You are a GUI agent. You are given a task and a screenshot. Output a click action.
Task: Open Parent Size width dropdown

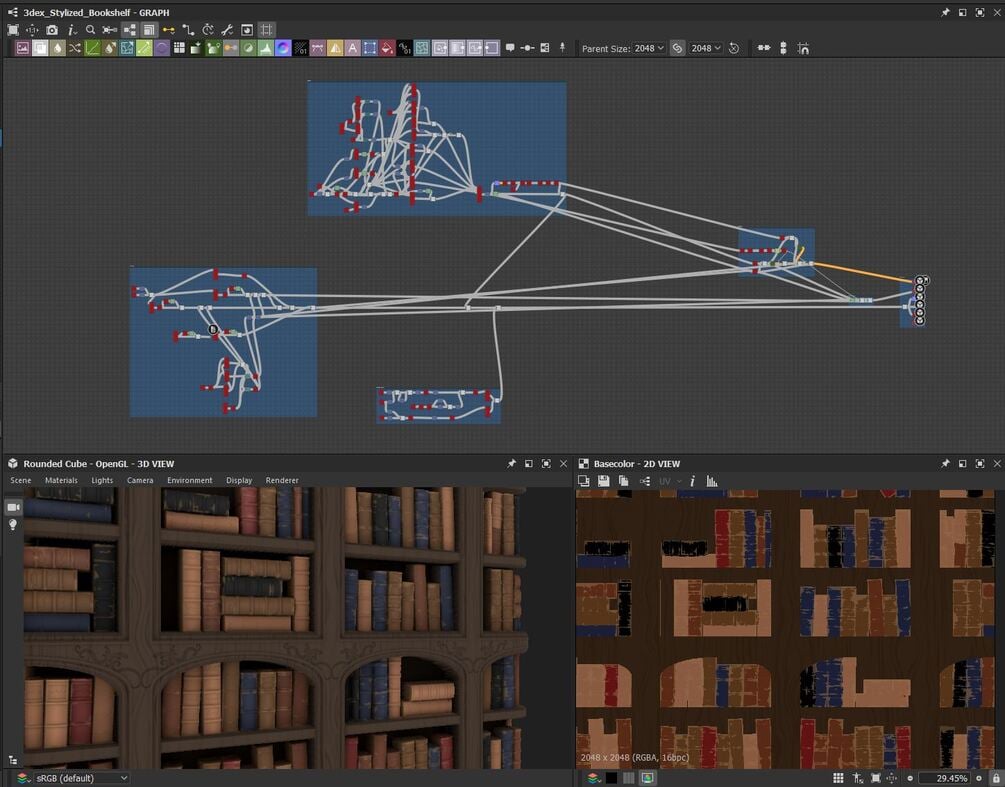(648, 48)
